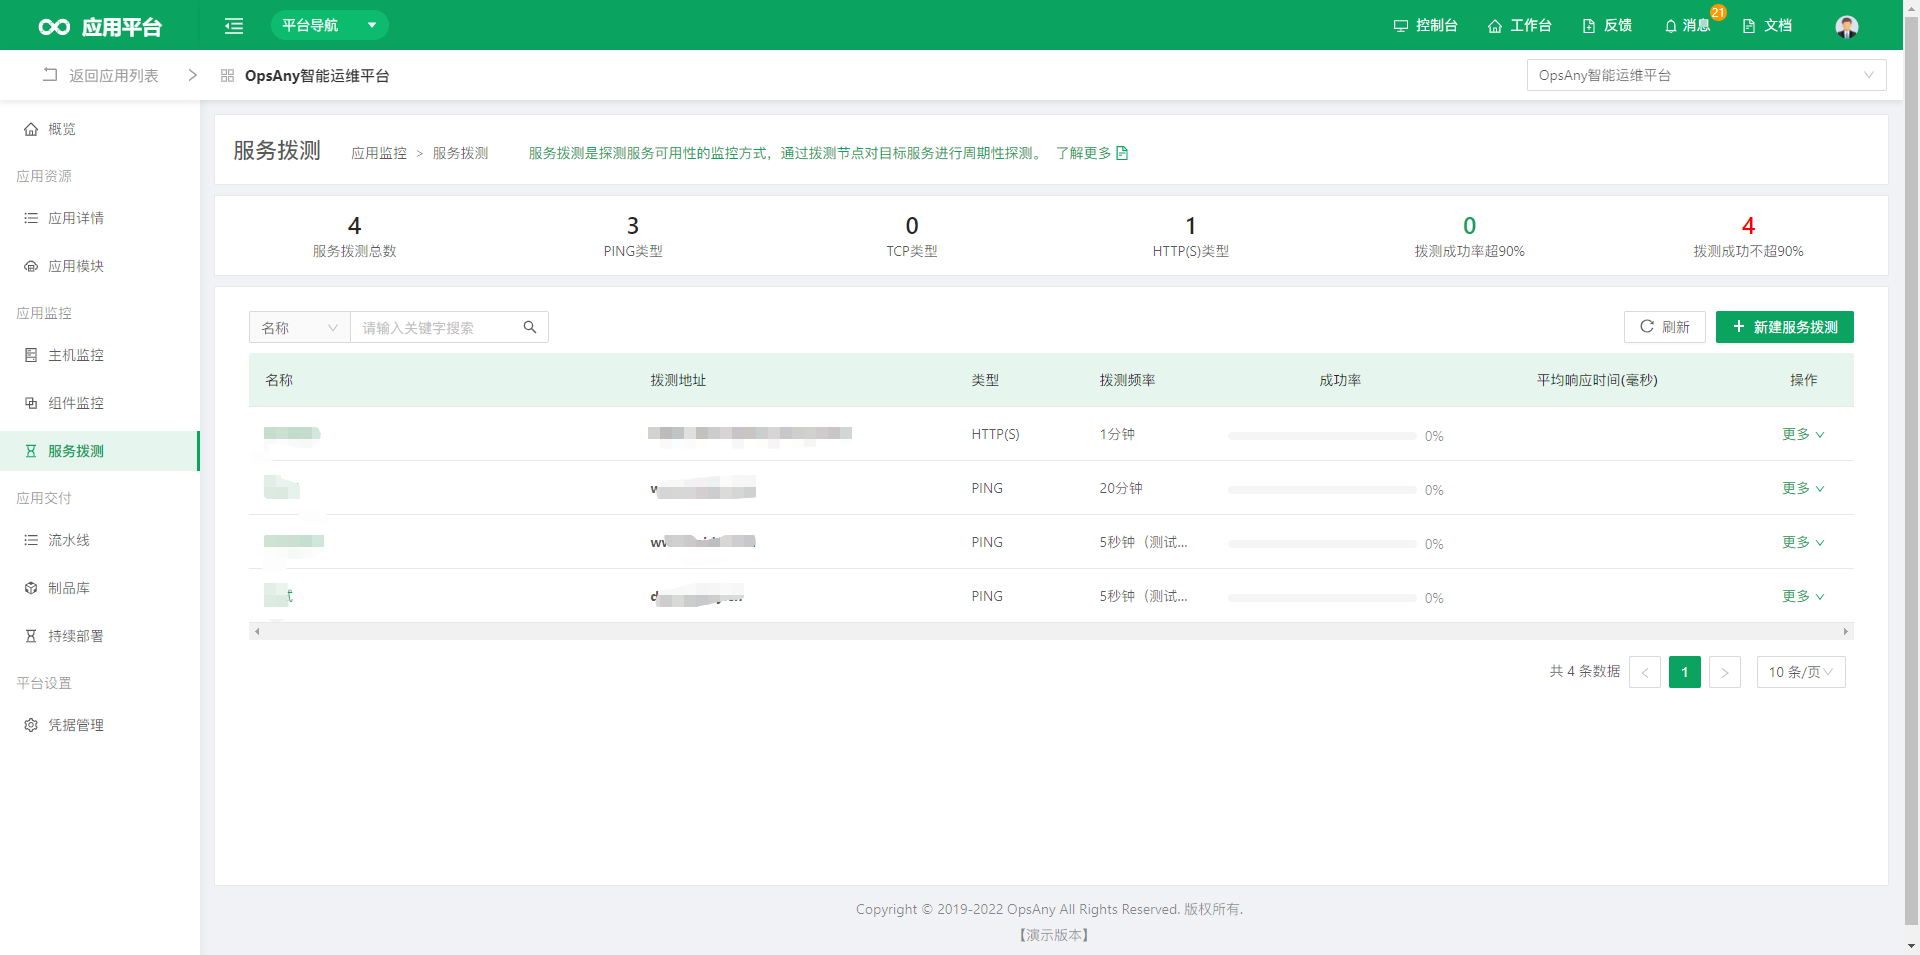Open 组件监控 component monitoring
1920x955 pixels.
coord(100,403)
